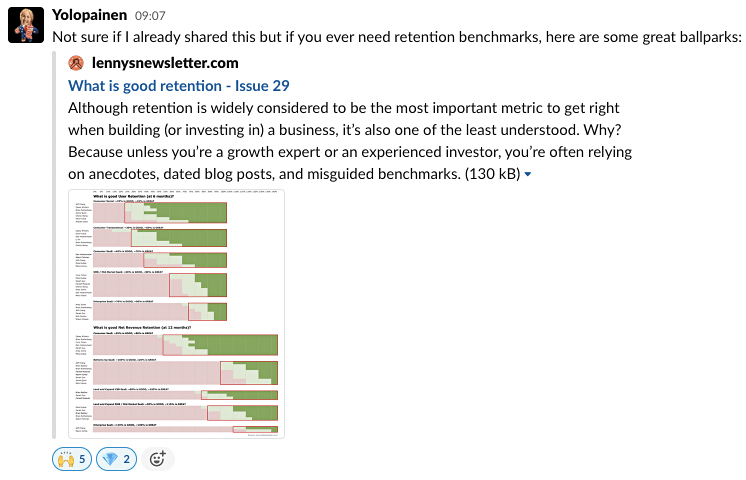Click the gray attachment quote bar
This screenshot has width=746, height=480.
click(x=54, y=246)
